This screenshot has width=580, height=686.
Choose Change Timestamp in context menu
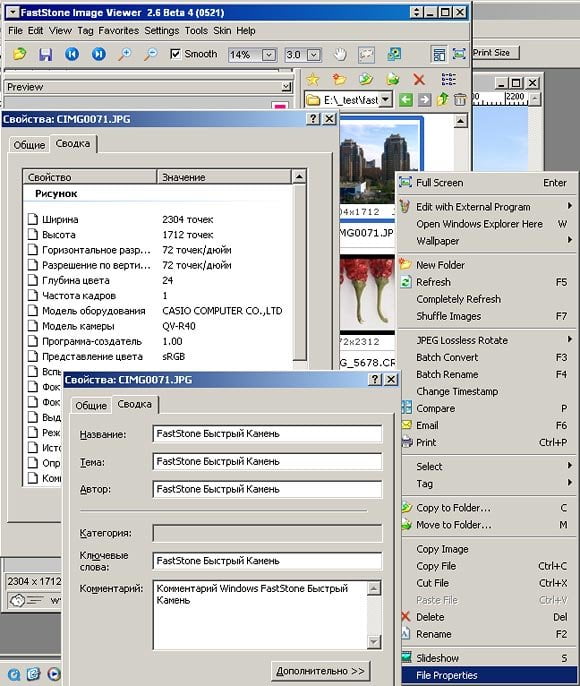click(487, 391)
